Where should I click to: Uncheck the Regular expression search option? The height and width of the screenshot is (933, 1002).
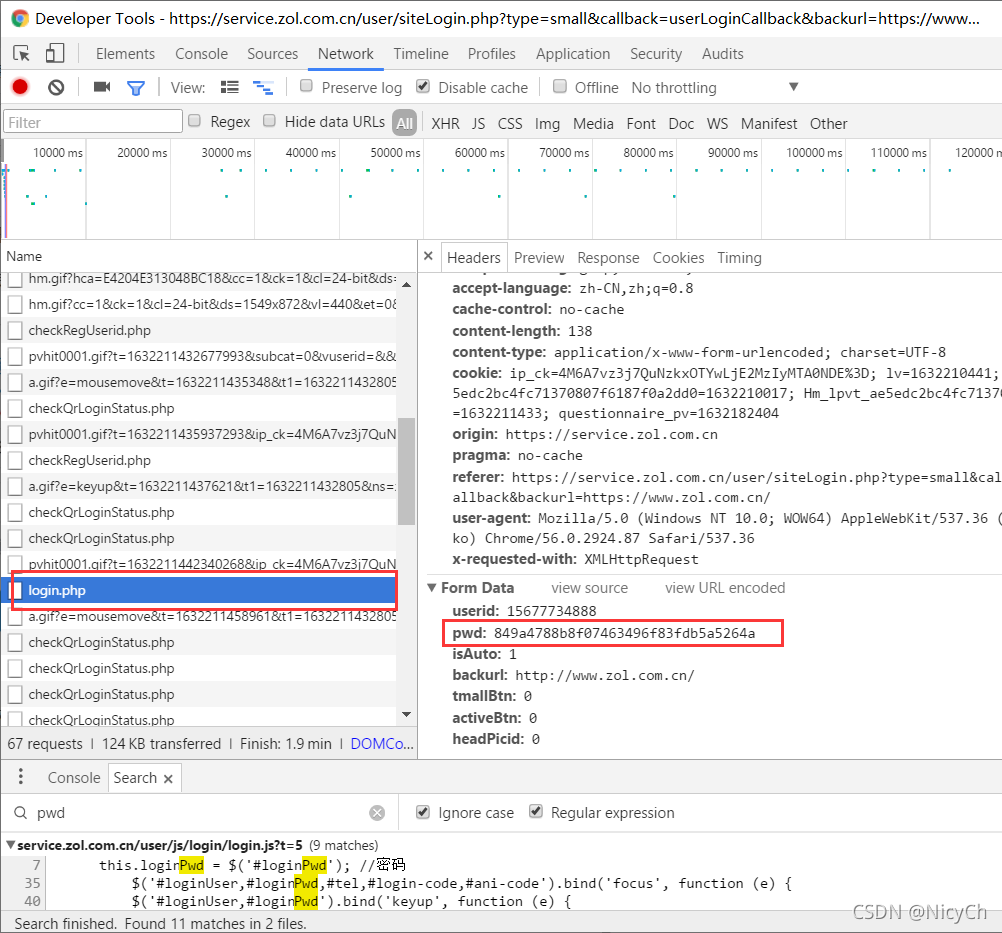point(536,812)
